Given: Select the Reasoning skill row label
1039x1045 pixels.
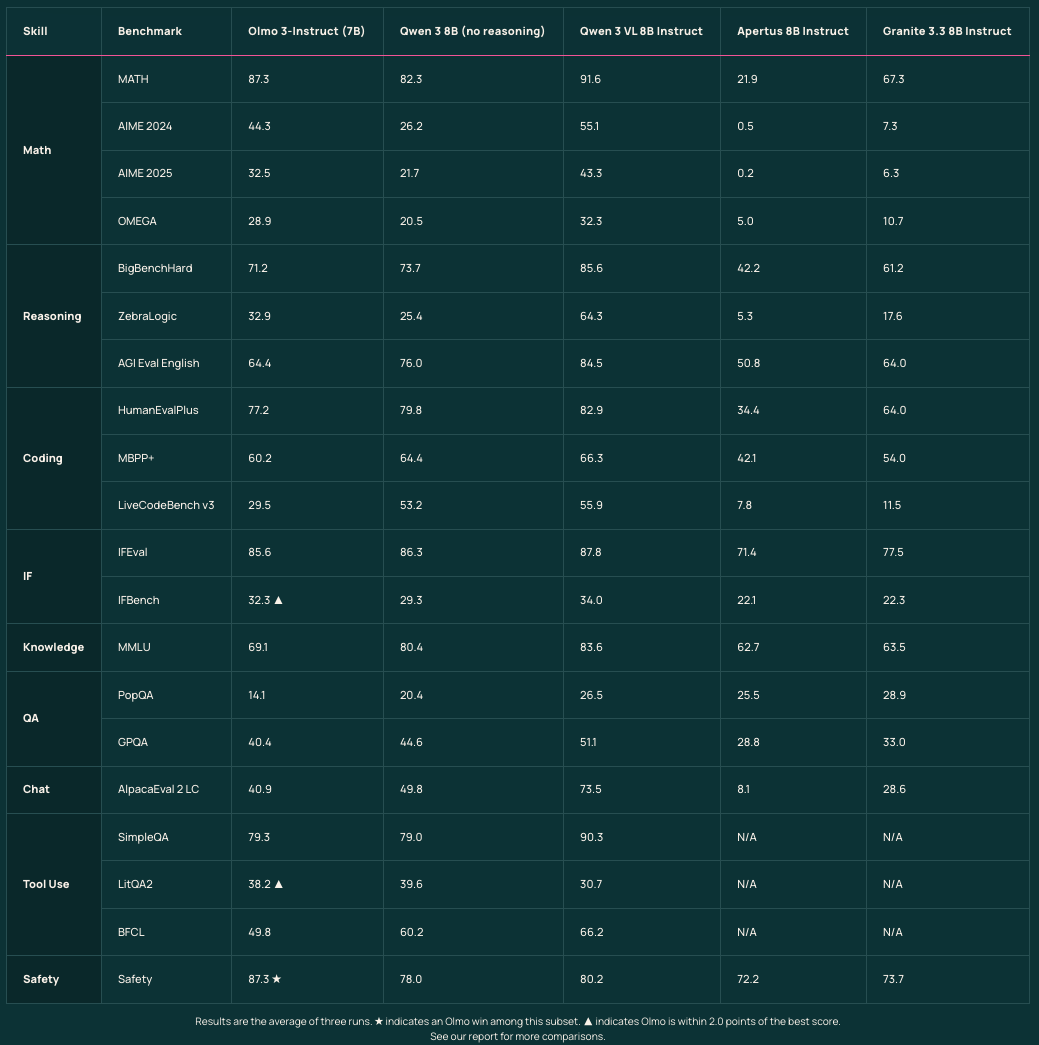Looking at the screenshot, I should [52, 316].
